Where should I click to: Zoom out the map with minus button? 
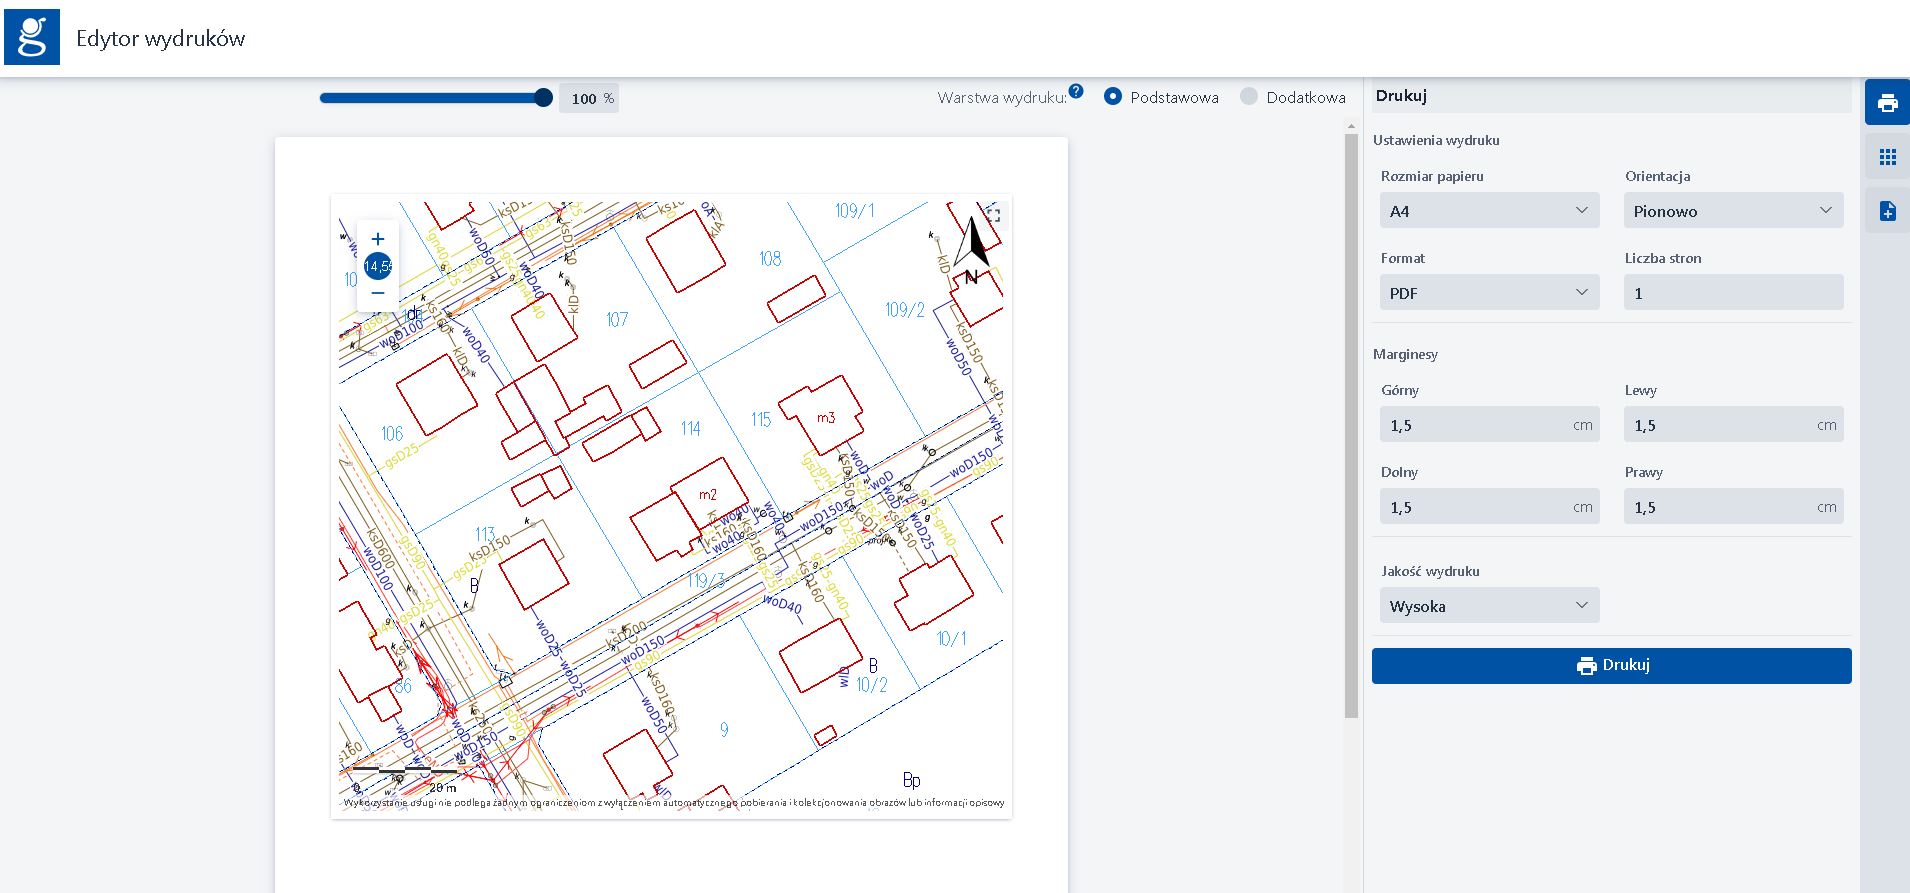click(x=378, y=293)
